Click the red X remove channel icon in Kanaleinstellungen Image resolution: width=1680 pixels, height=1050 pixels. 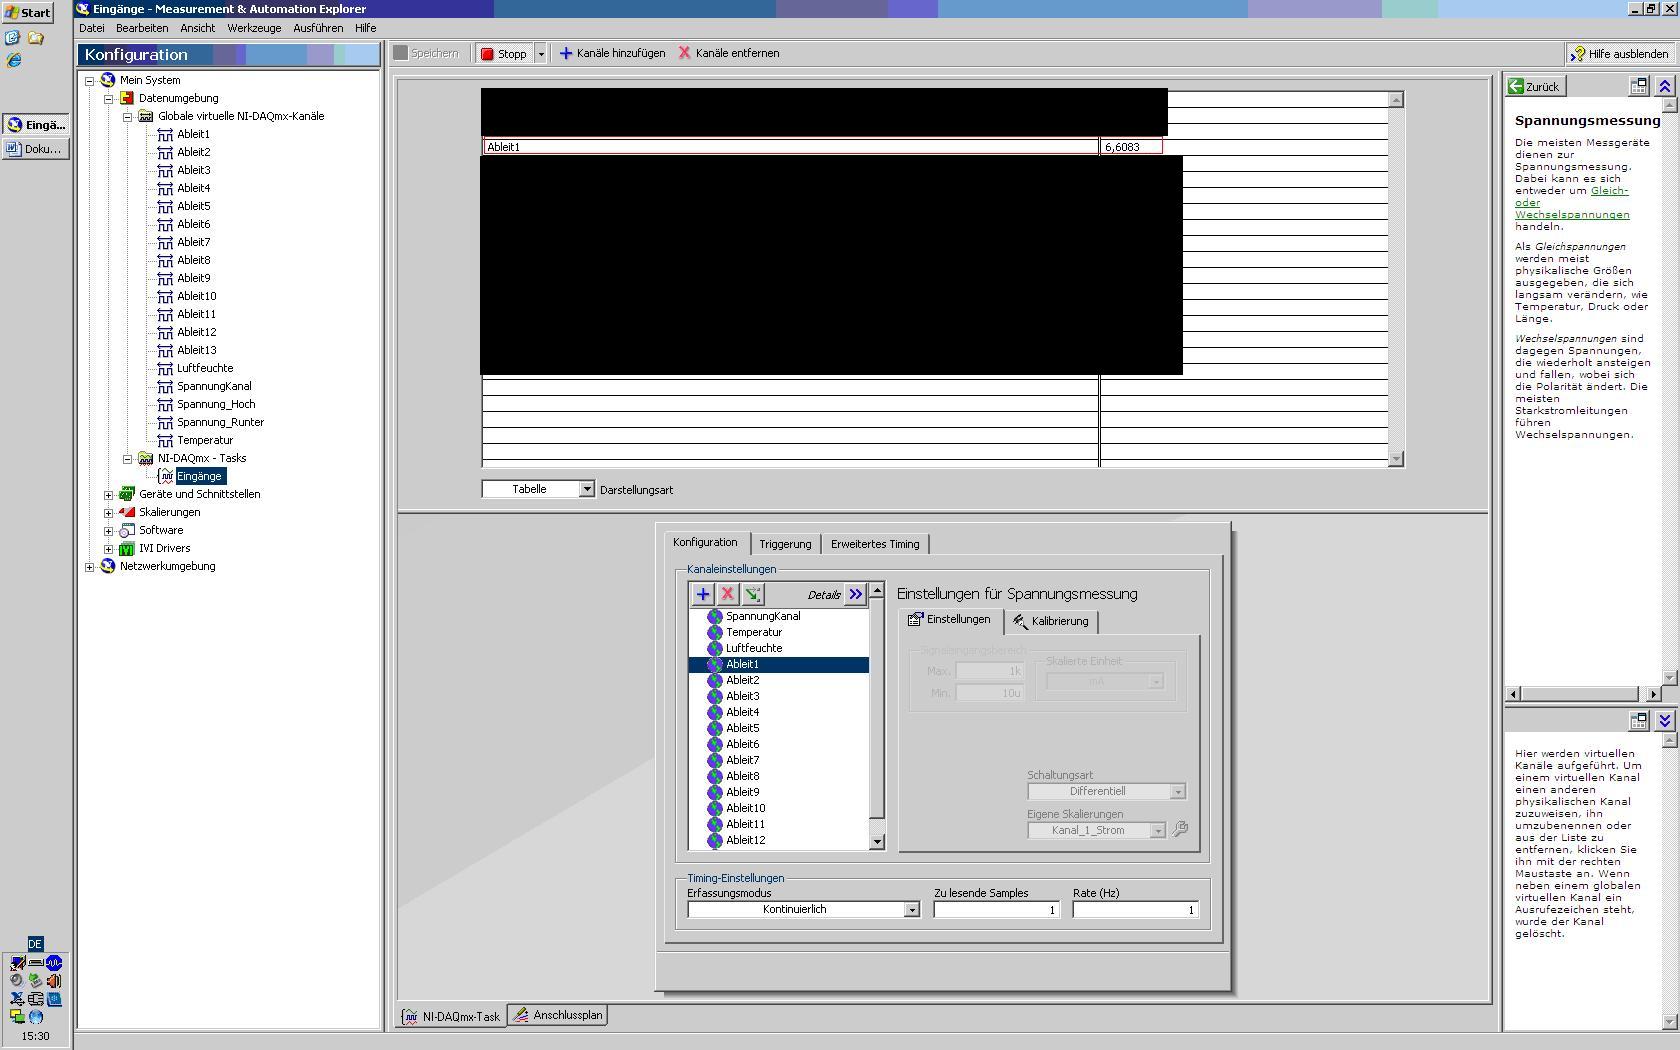click(x=728, y=594)
